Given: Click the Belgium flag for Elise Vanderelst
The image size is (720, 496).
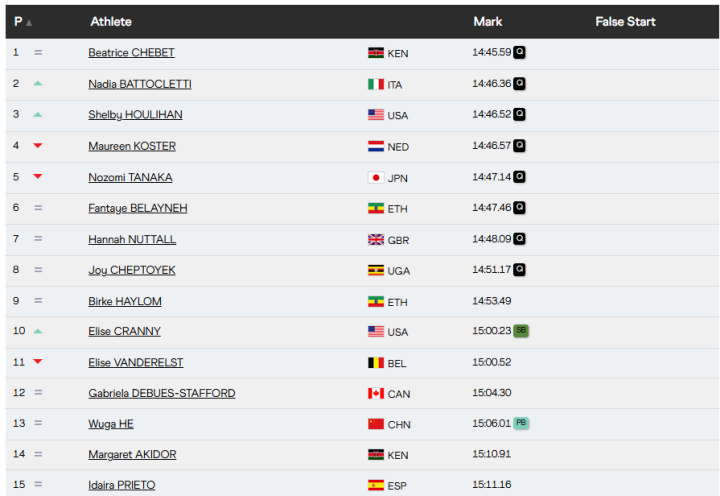Looking at the screenshot, I should 376,363.
